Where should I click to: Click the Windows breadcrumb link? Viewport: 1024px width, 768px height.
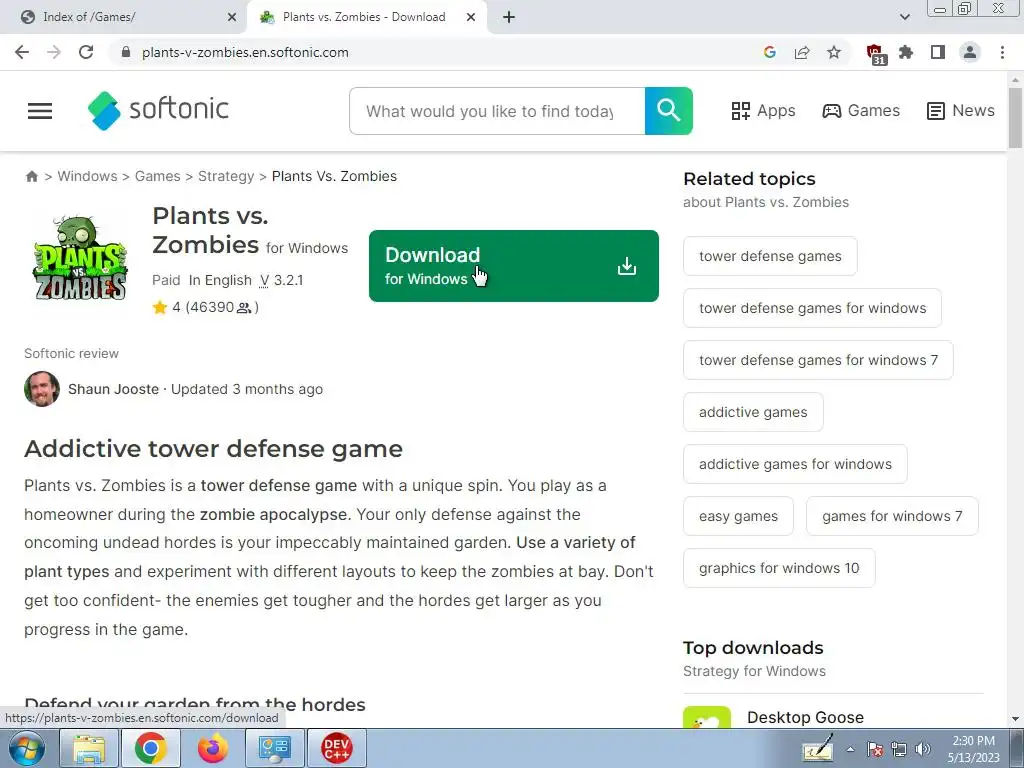coord(88,176)
